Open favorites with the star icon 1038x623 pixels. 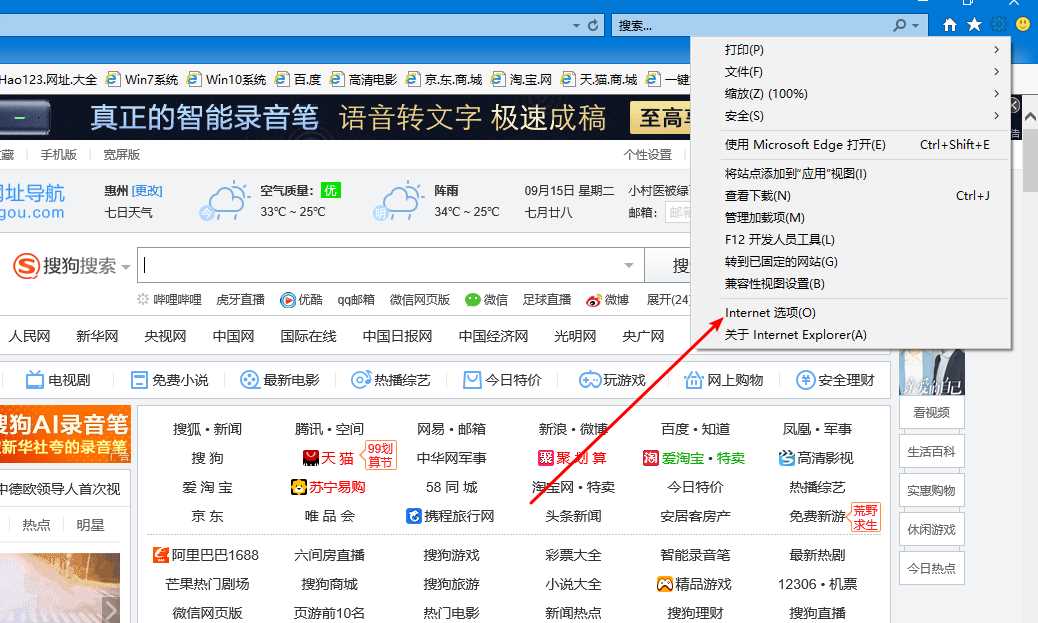point(975,24)
